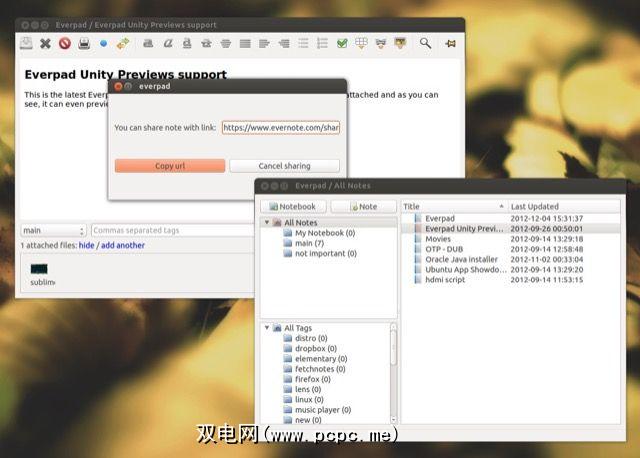
Task: Center-align the note text
Action: tap(226, 43)
